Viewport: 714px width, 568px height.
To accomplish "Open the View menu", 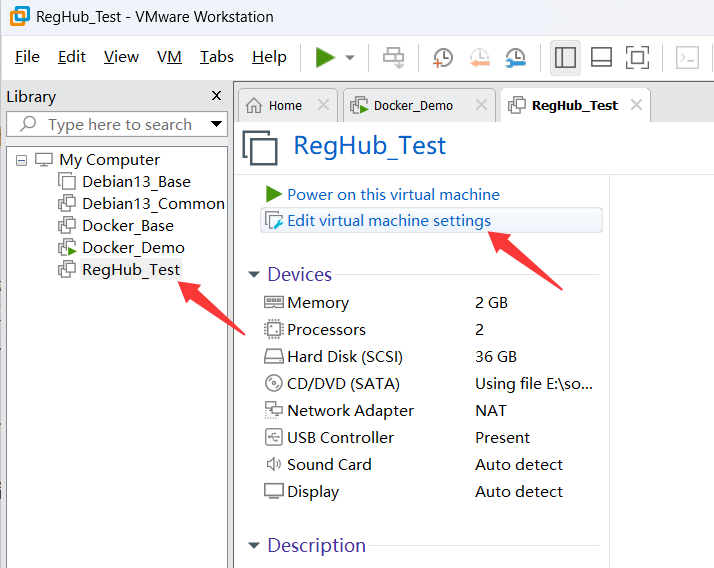I will pos(121,57).
